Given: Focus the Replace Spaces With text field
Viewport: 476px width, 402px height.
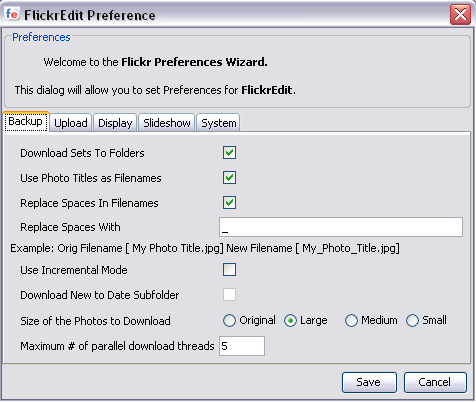Looking at the screenshot, I should click(x=341, y=227).
